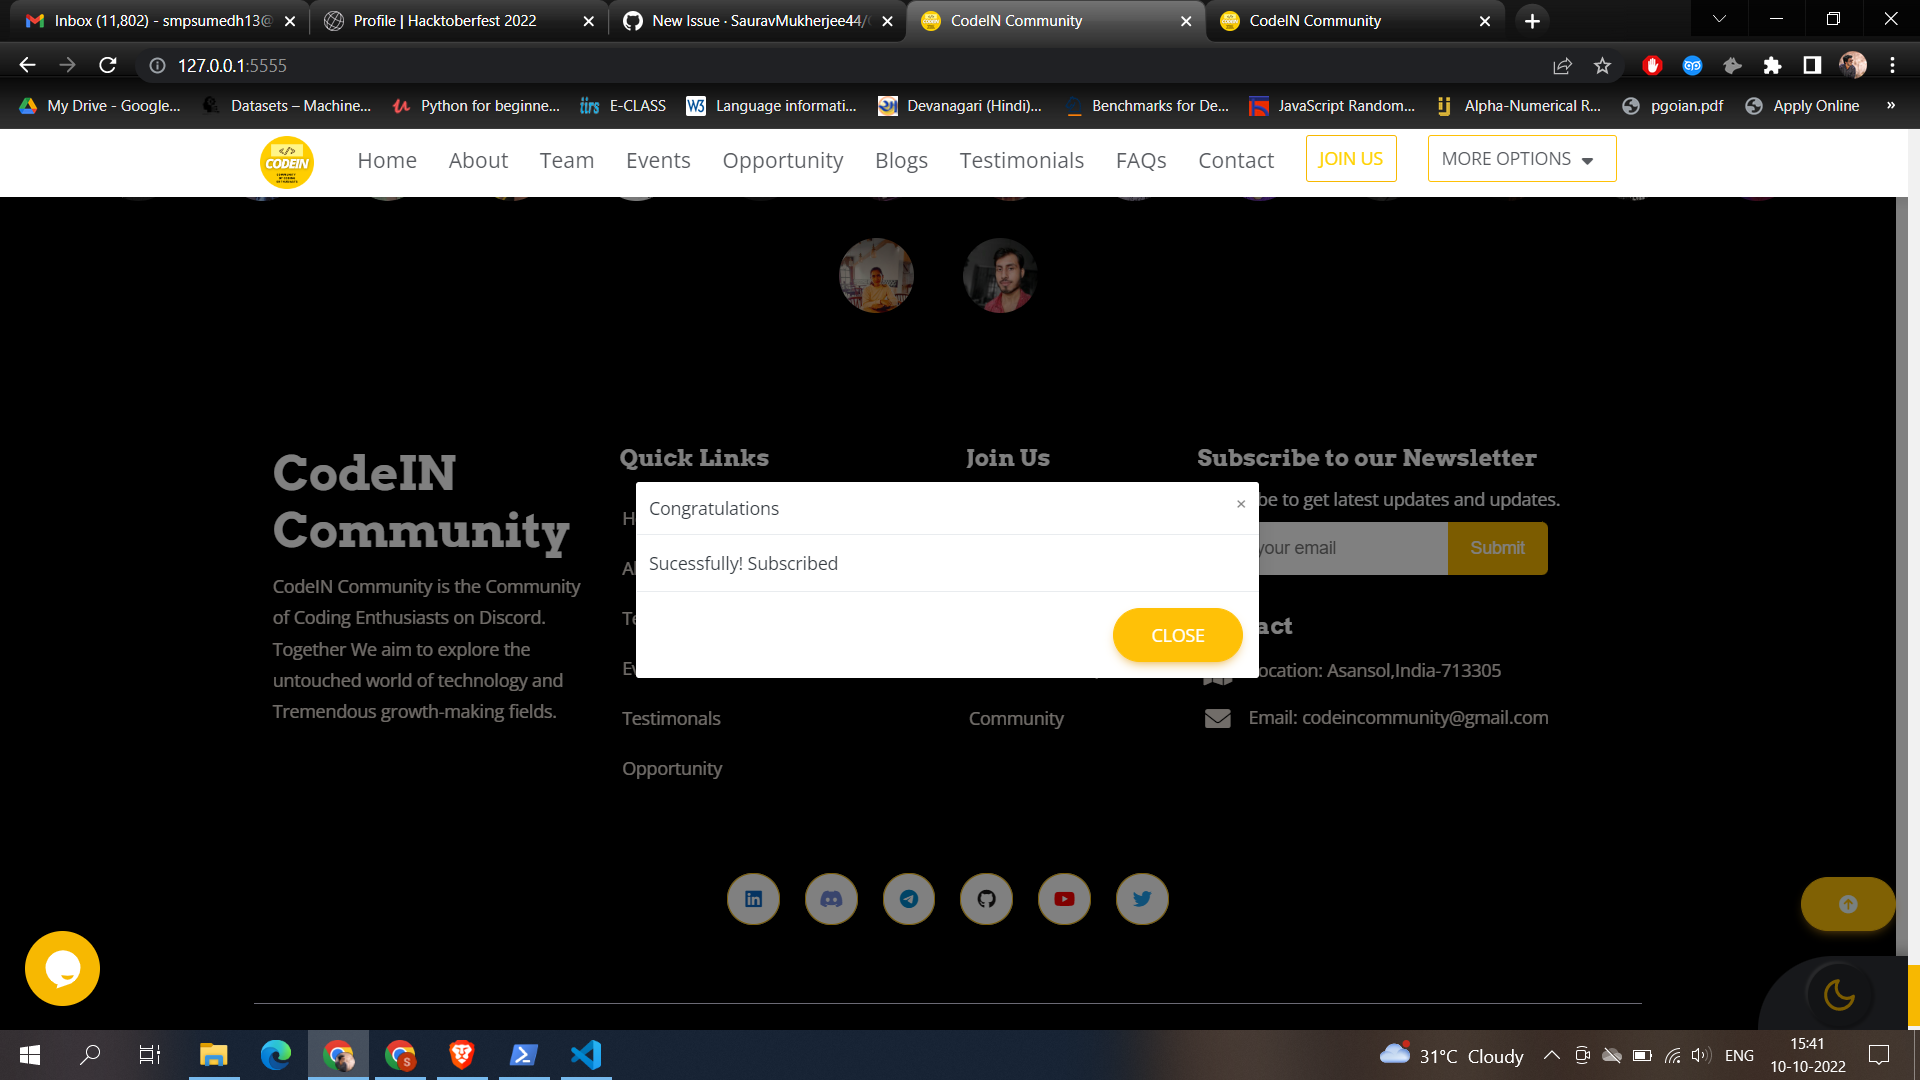
Task: Open the LinkedIn social icon
Action: tap(753, 899)
